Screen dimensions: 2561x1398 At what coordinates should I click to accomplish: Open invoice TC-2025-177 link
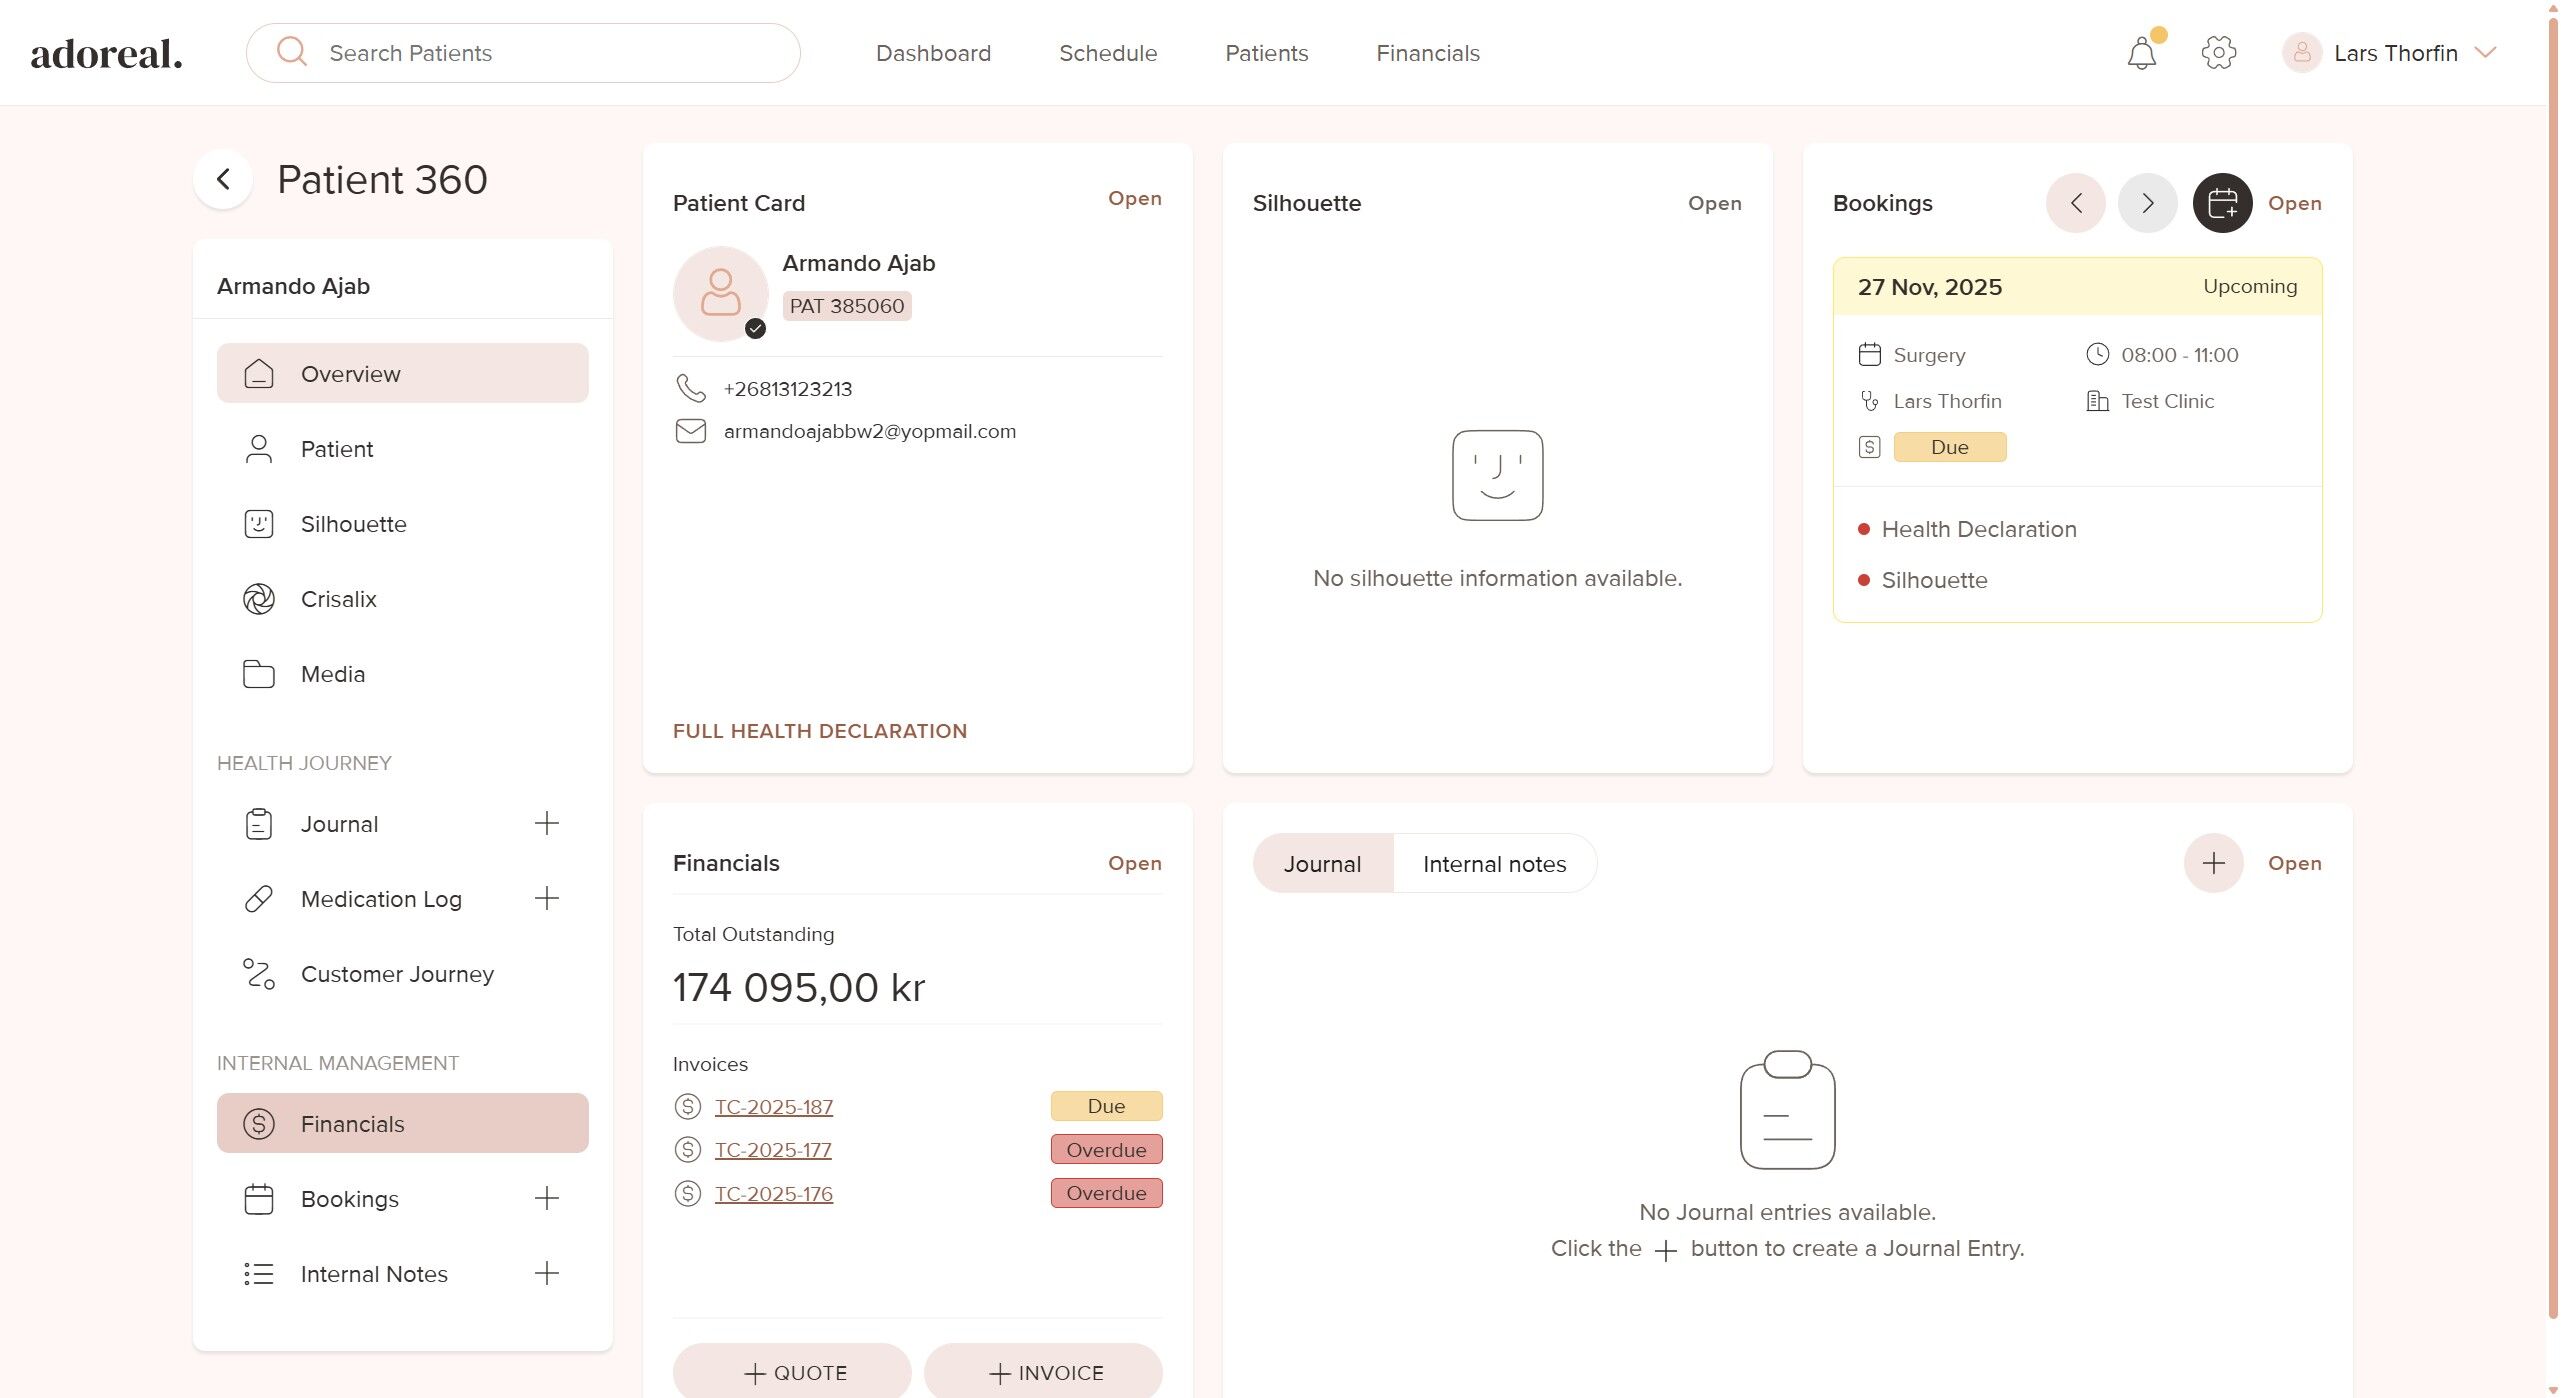coord(772,1150)
